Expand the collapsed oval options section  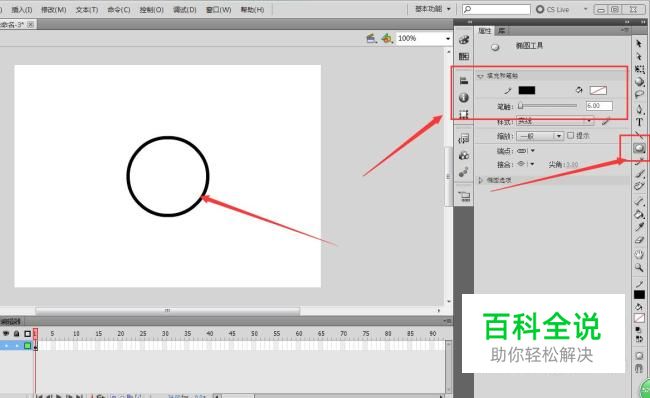[x=481, y=180]
